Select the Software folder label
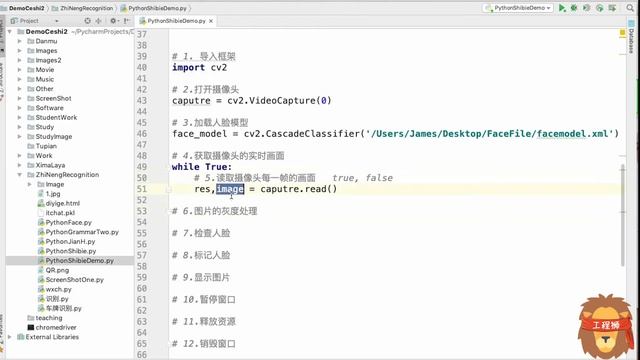 49,108
